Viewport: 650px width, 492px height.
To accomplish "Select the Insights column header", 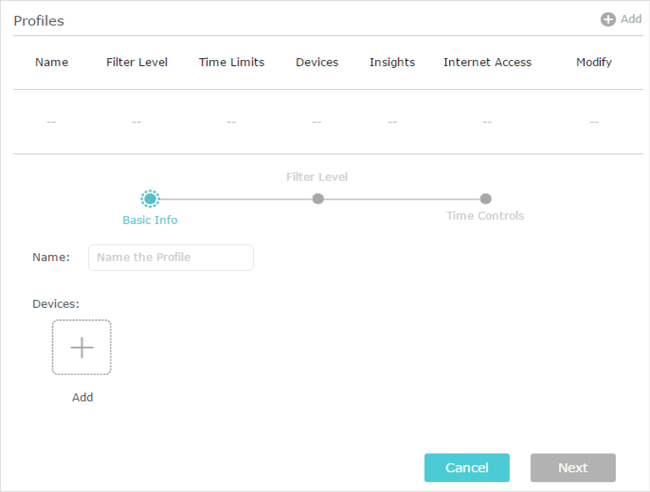I will [392, 62].
